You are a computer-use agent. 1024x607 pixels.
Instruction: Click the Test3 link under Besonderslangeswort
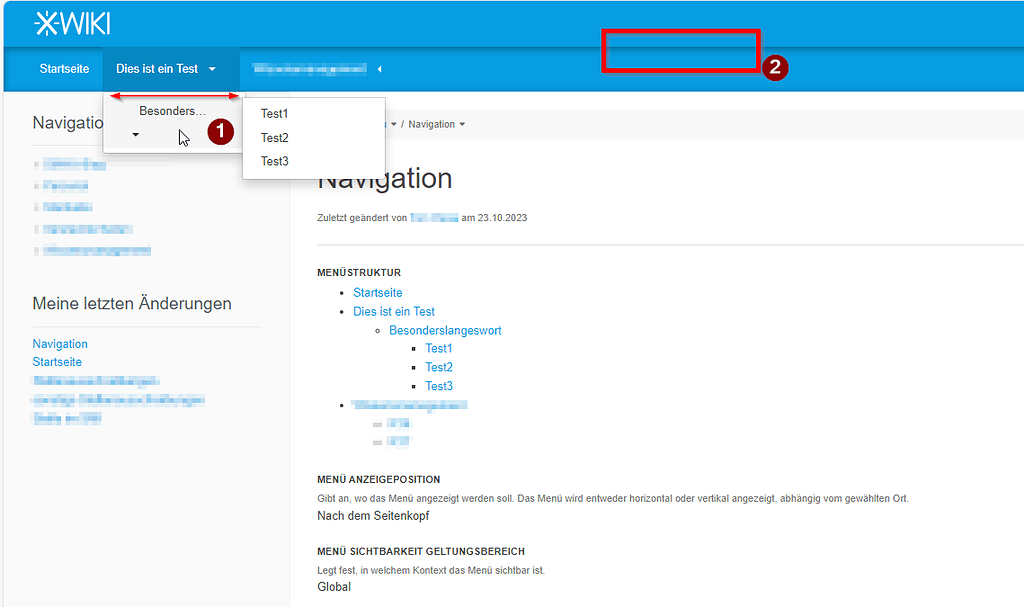coord(438,386)
